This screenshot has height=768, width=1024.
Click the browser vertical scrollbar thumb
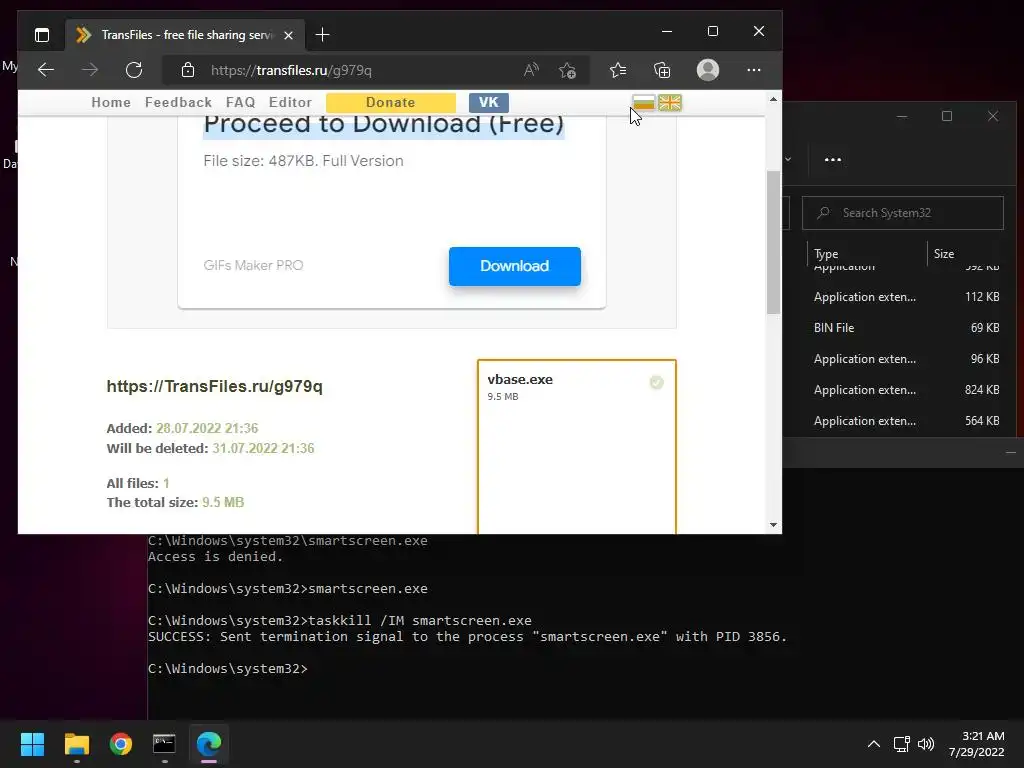tap(773, 242)
